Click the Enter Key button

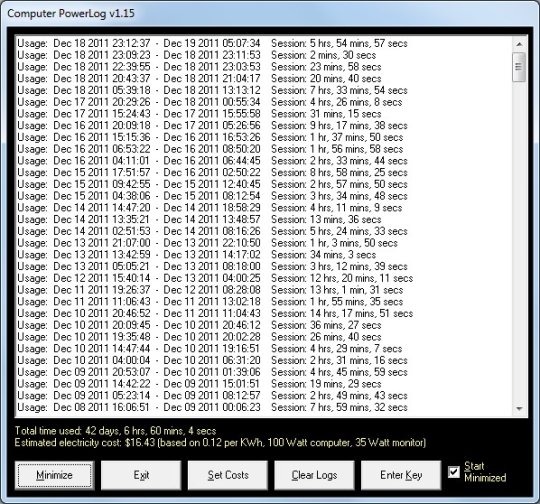(x=401, y=475)
